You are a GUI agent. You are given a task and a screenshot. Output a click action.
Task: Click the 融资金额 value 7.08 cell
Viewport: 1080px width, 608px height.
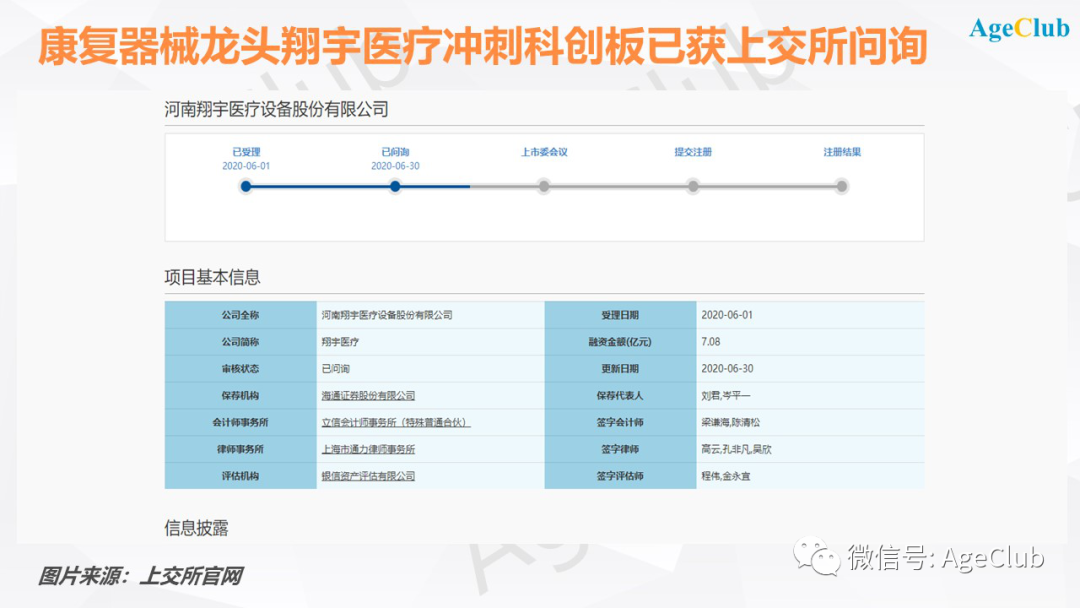click(x=711, y=342)
